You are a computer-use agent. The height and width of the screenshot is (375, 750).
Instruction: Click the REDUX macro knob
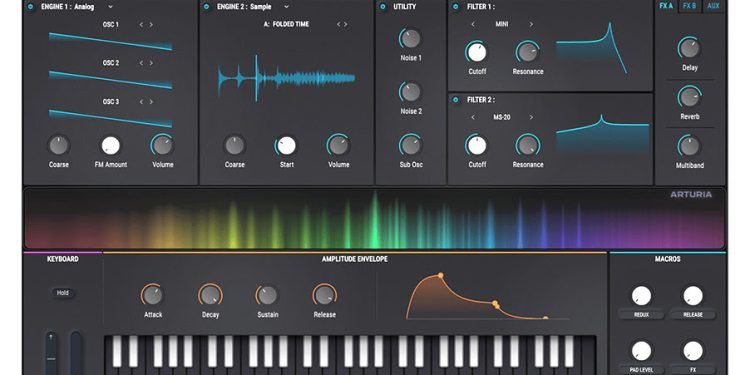click(x=641, y=296)
